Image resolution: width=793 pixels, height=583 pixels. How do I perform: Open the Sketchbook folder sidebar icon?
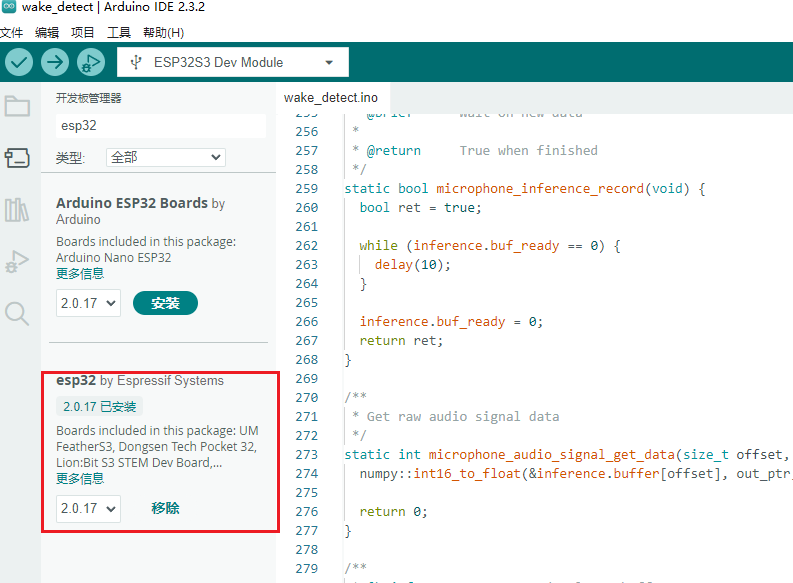tap(17, 106)
